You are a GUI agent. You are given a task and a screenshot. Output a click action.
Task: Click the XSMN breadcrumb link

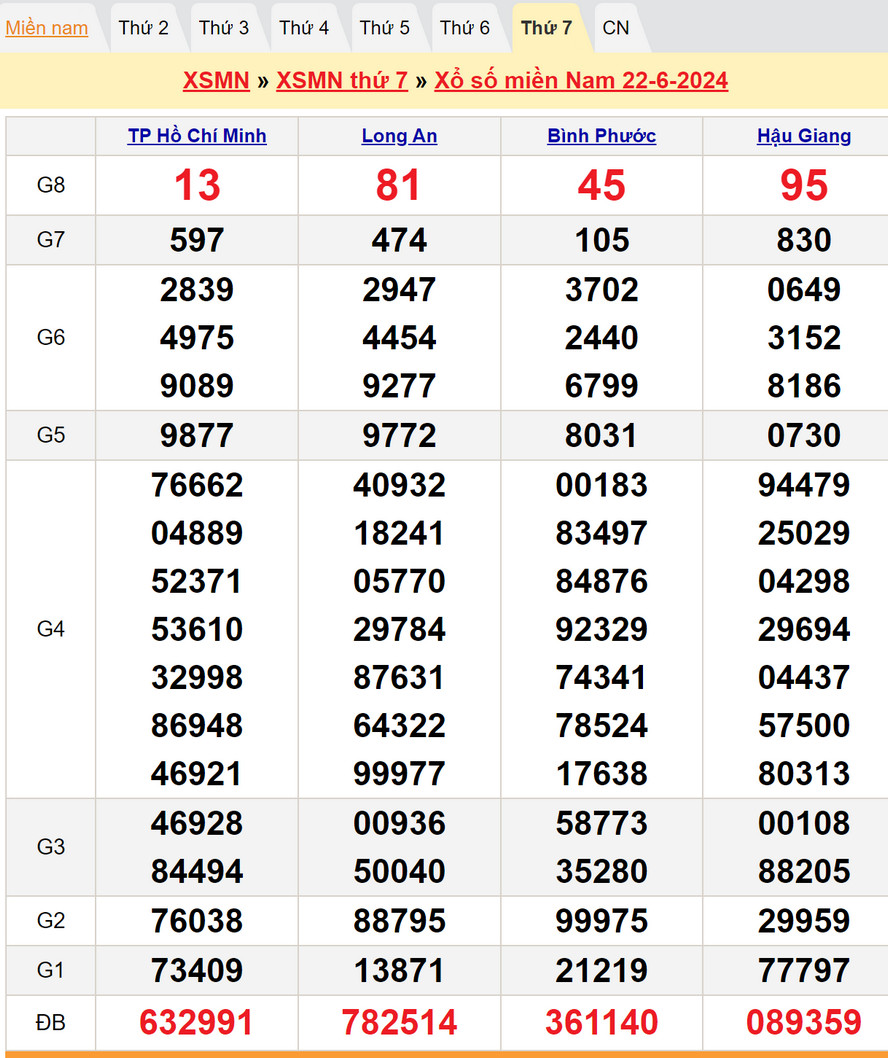(x=216, y=80)
